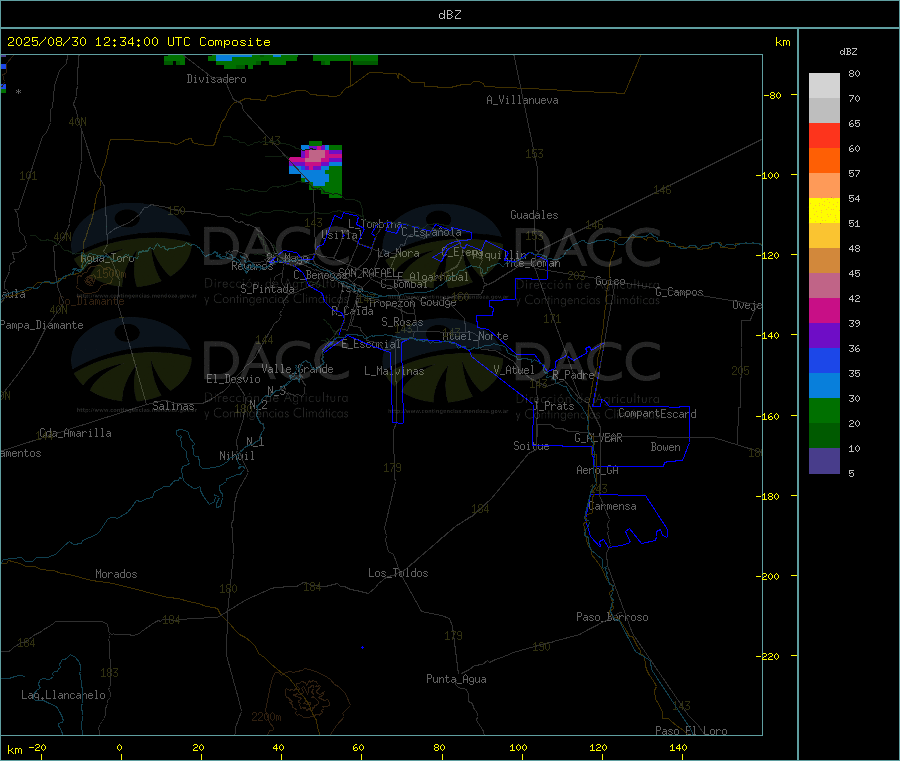Click the dark purple 5-10 dBZ legend swatch
This screenshot has height=761, width=900.
coord(824,461)
